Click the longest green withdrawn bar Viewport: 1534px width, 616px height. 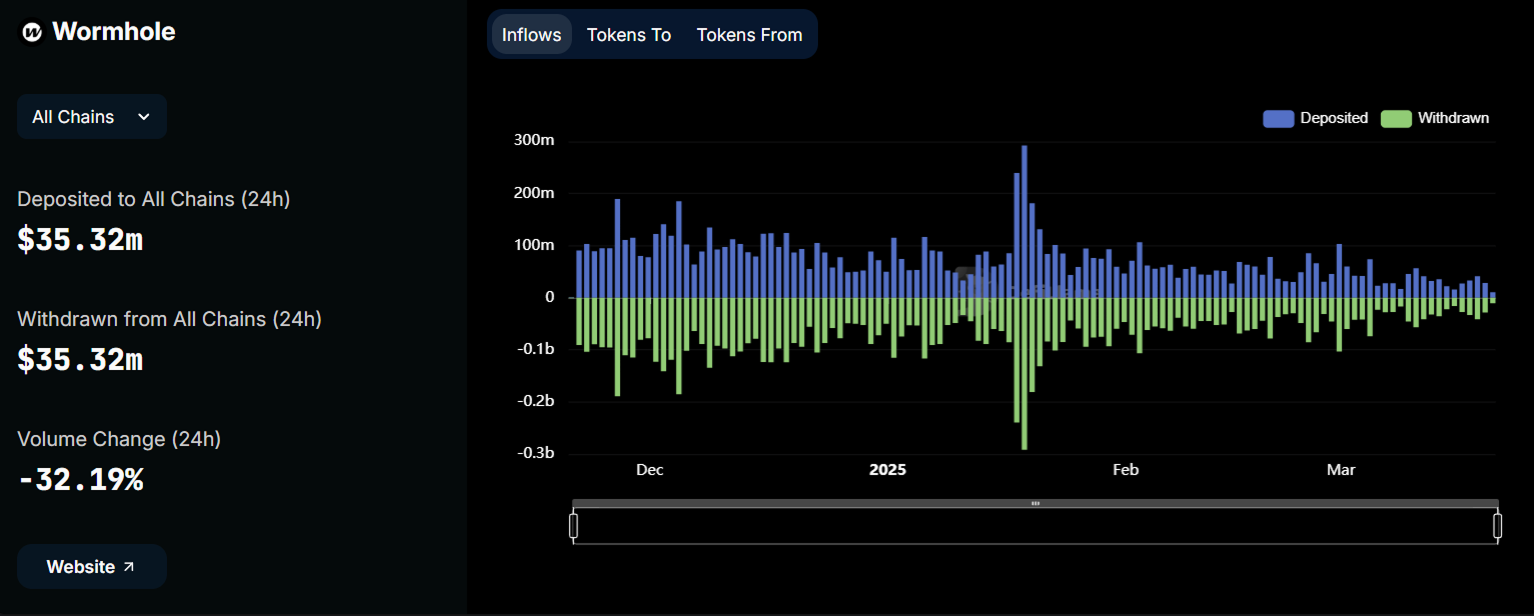coord(1024,373)
